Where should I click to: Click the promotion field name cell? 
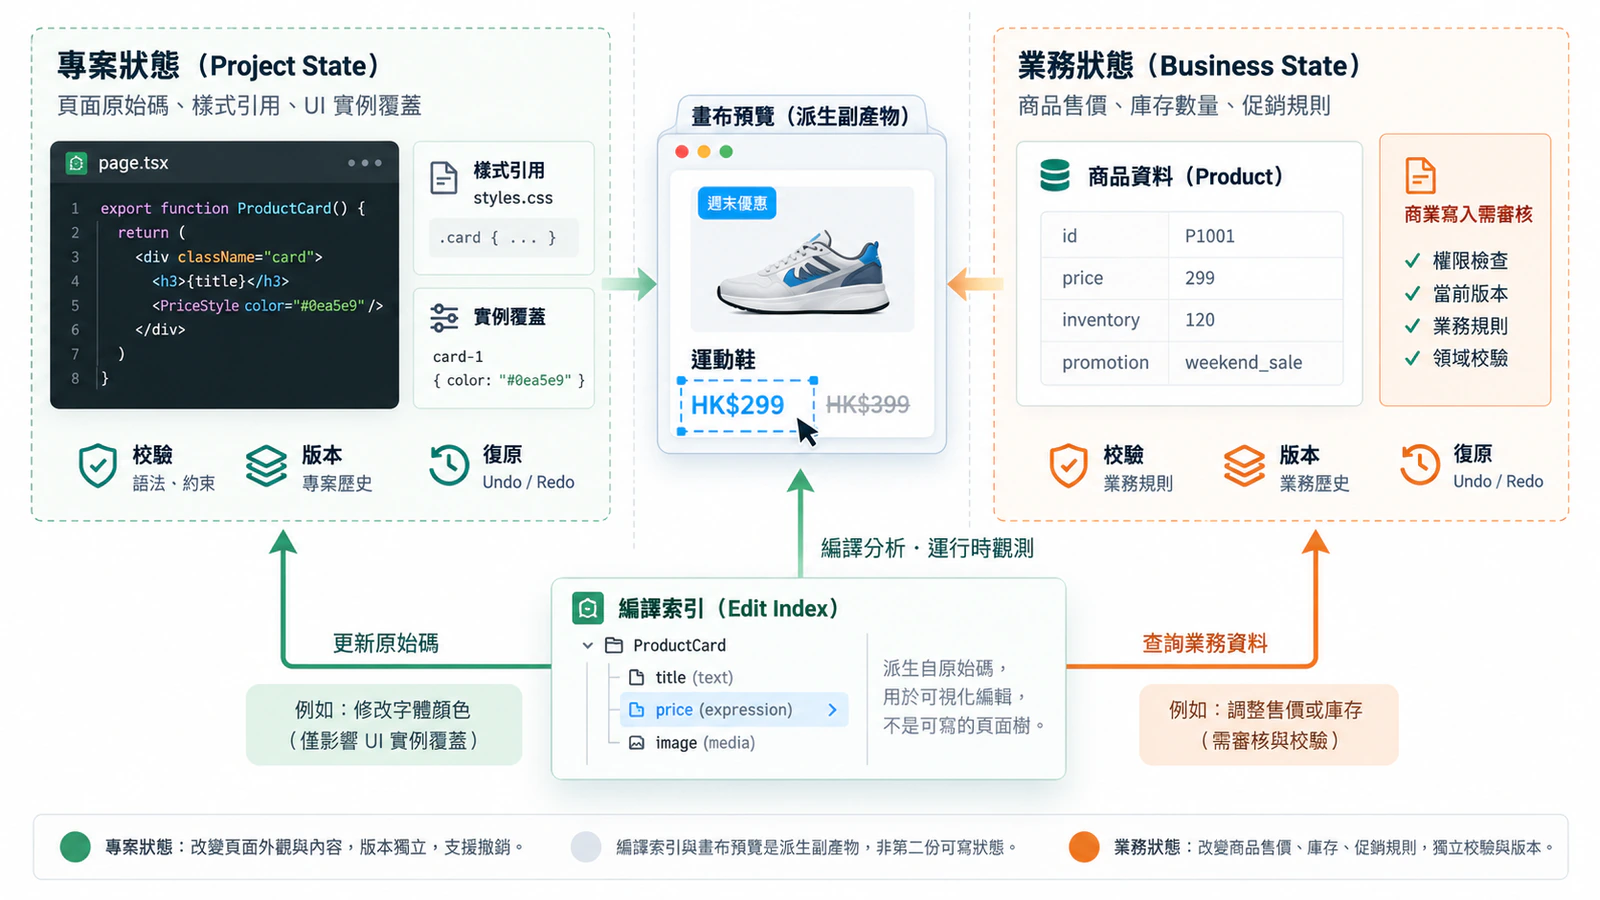click(1105, 362)
